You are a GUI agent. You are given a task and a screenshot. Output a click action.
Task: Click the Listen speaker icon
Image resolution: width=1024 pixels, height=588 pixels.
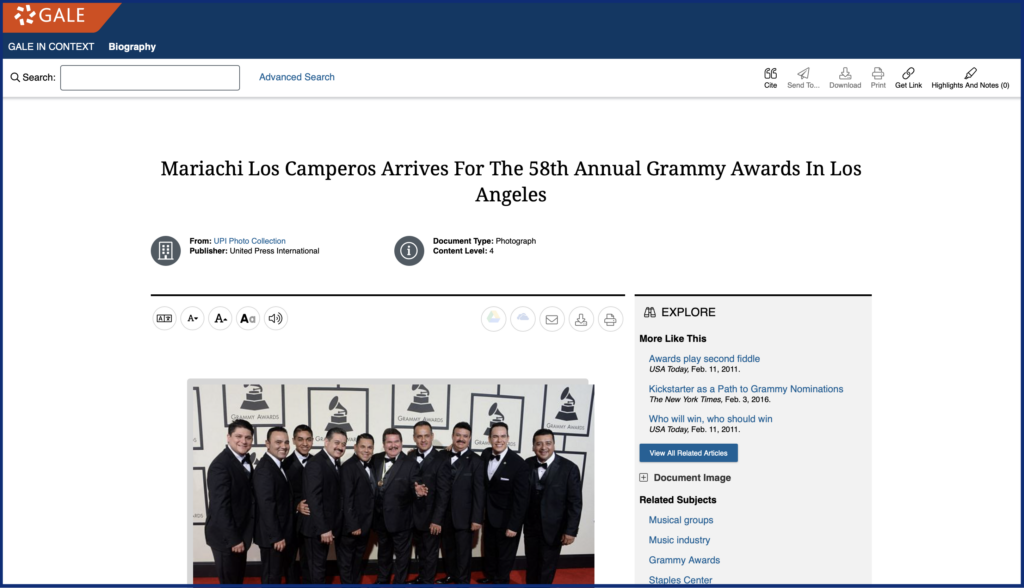[x=276, y=319]
